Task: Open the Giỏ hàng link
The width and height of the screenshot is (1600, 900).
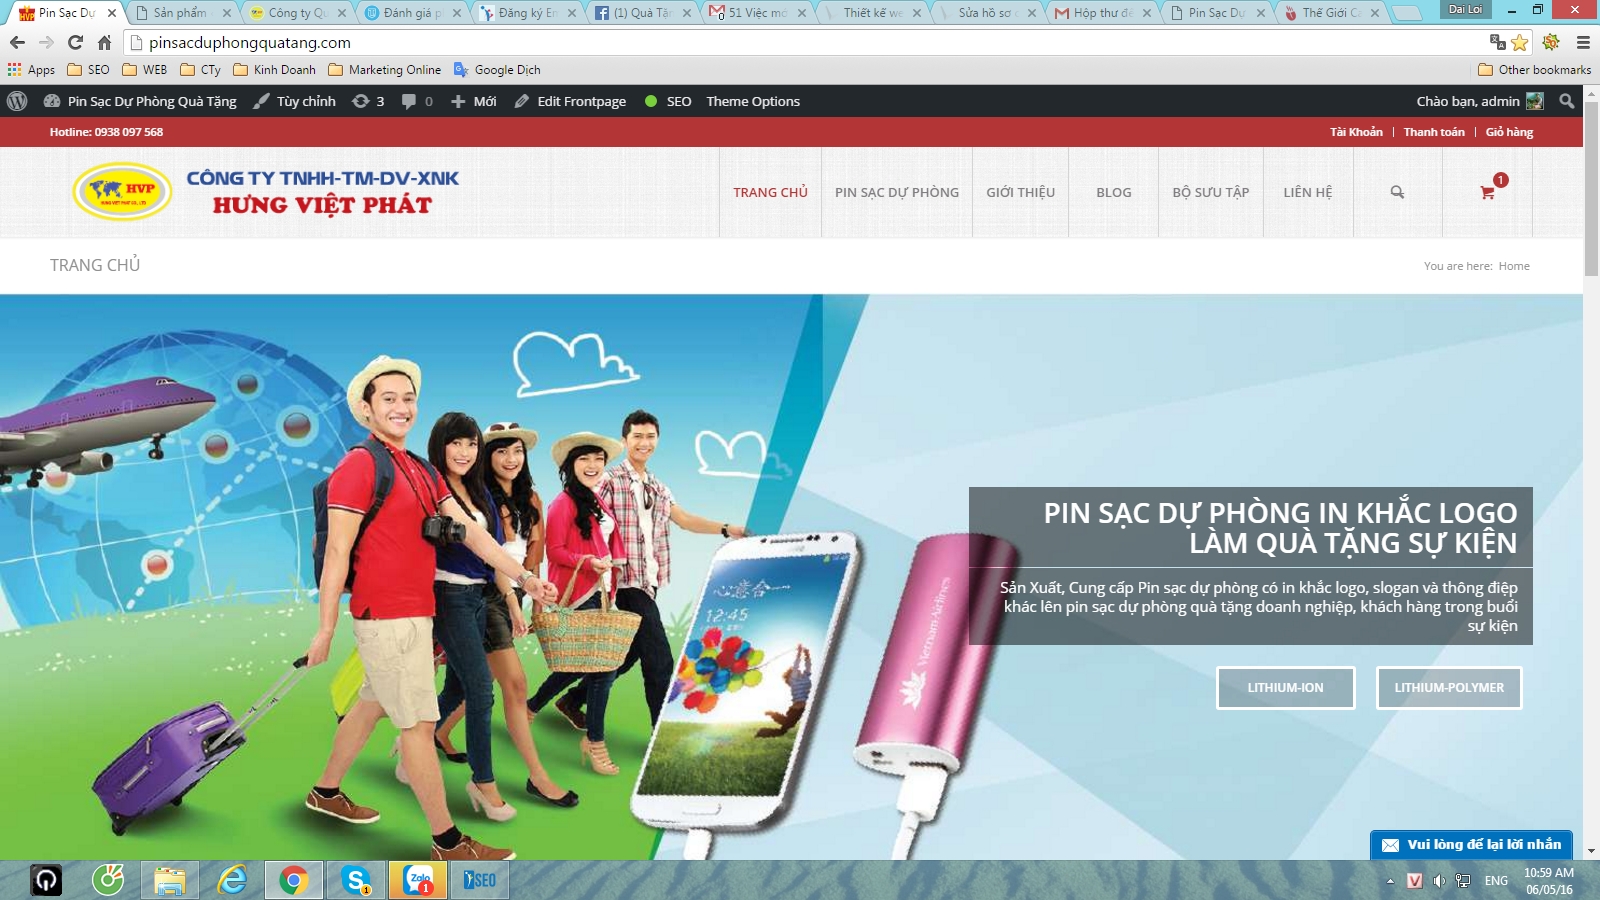Action: (1509, 132)
